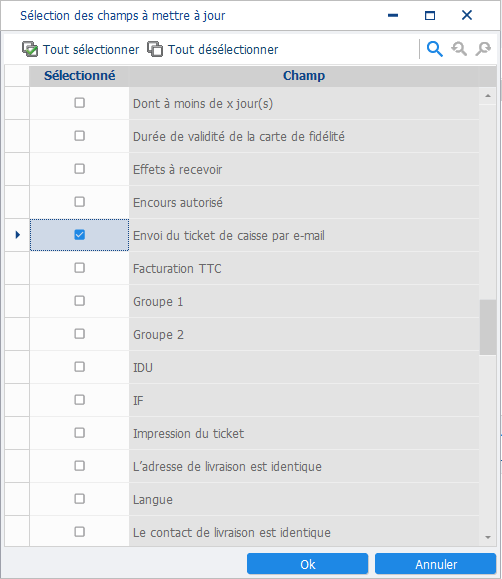Click the scrollbar down arrow

pyautogui.click(x=488, y=537)
